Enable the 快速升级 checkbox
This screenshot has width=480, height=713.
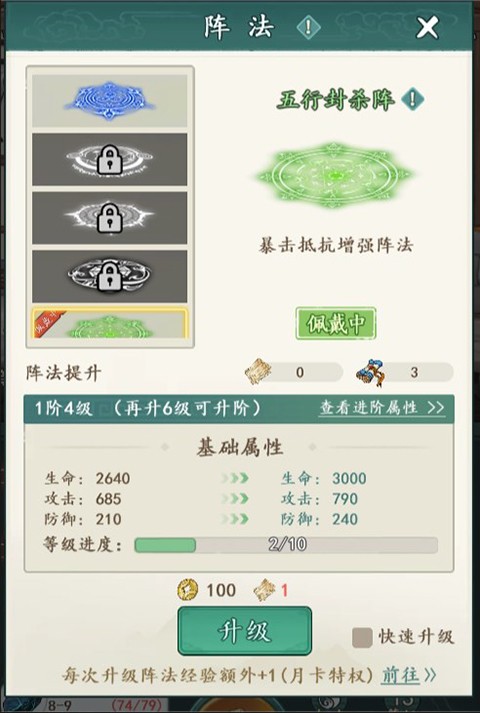click(x=362, y=637)
